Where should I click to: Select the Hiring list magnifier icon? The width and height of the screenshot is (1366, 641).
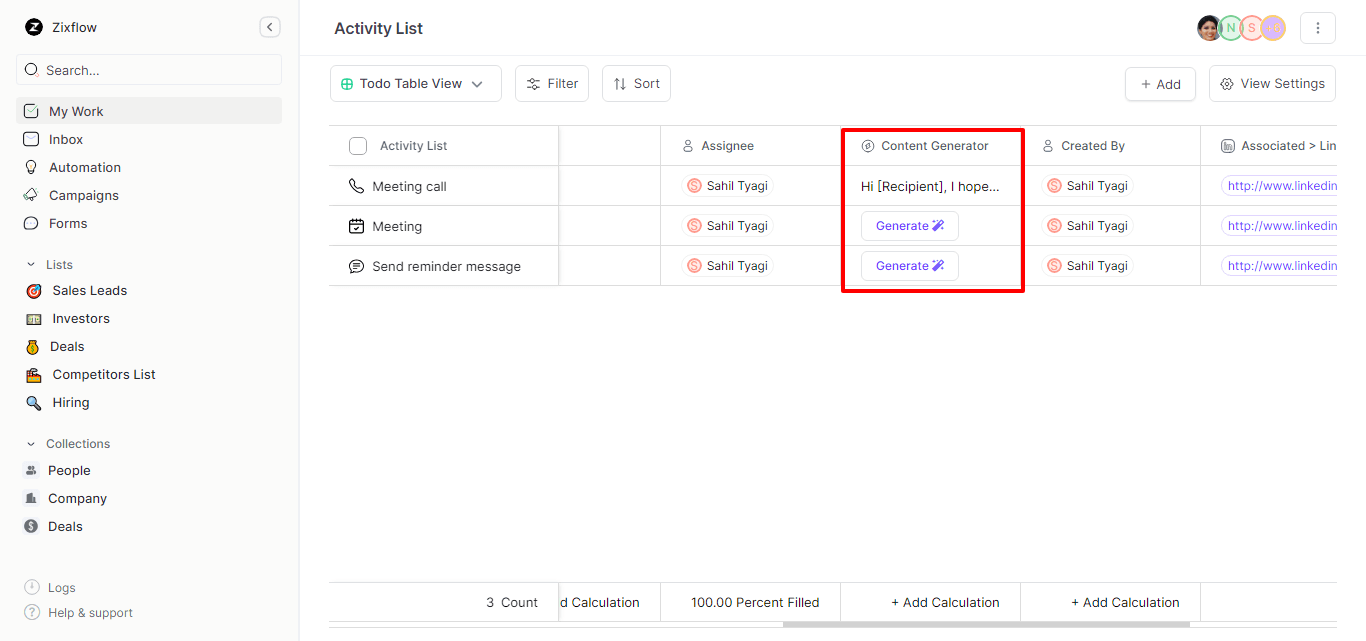point(33,402)
